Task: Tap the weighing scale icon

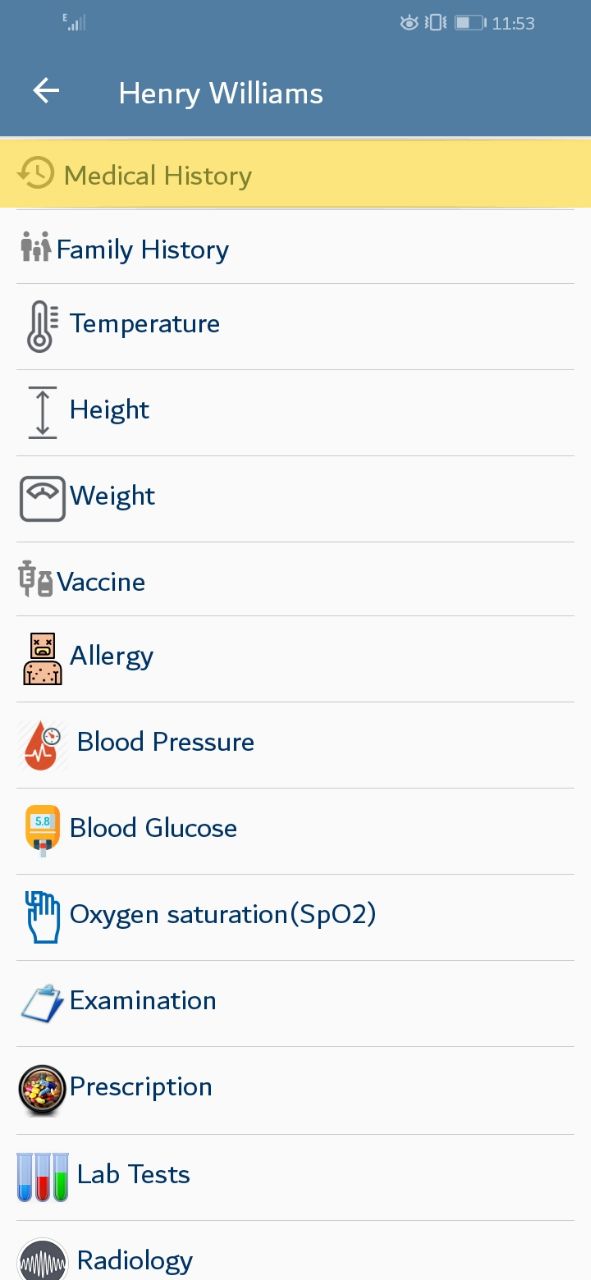Action: coord(42,498)
